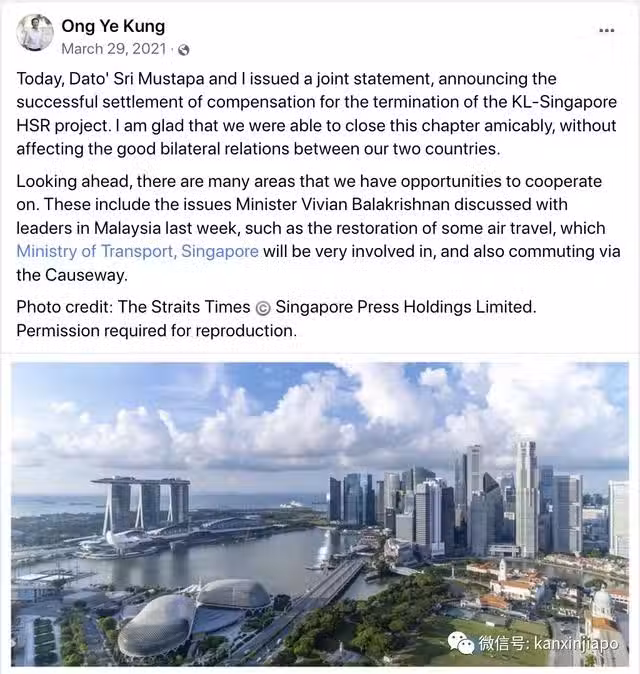
Task: Open Ong Ye Kung's profile picture
Action: [x=34, y=33]
